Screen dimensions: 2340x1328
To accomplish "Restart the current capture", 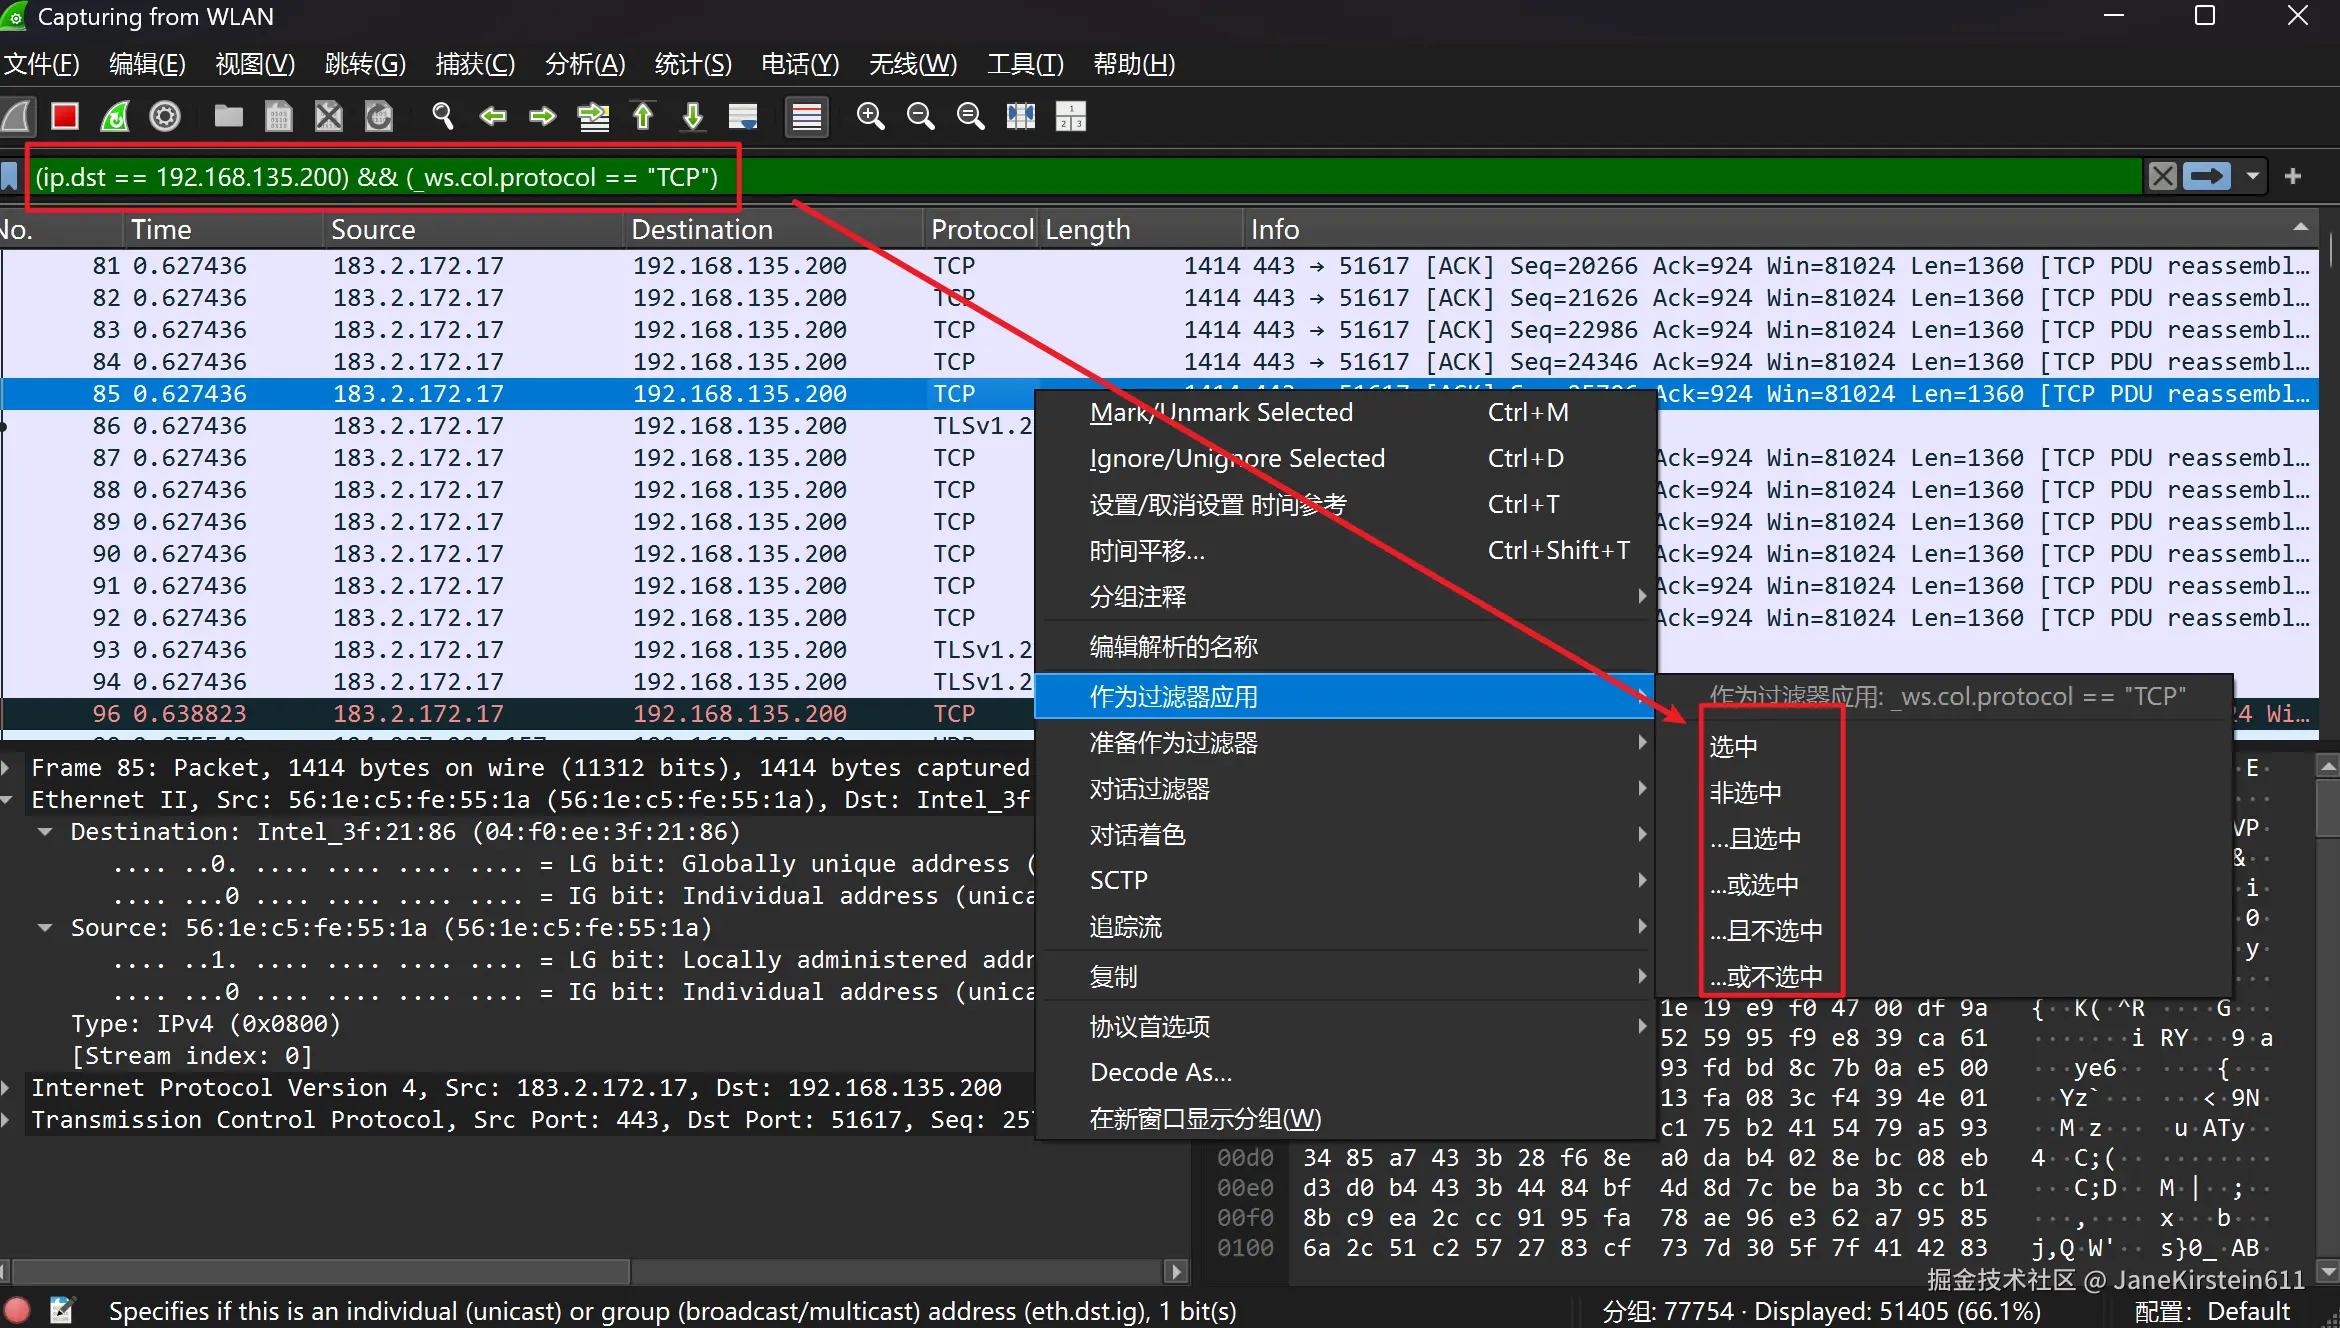I will click(115, 117).
